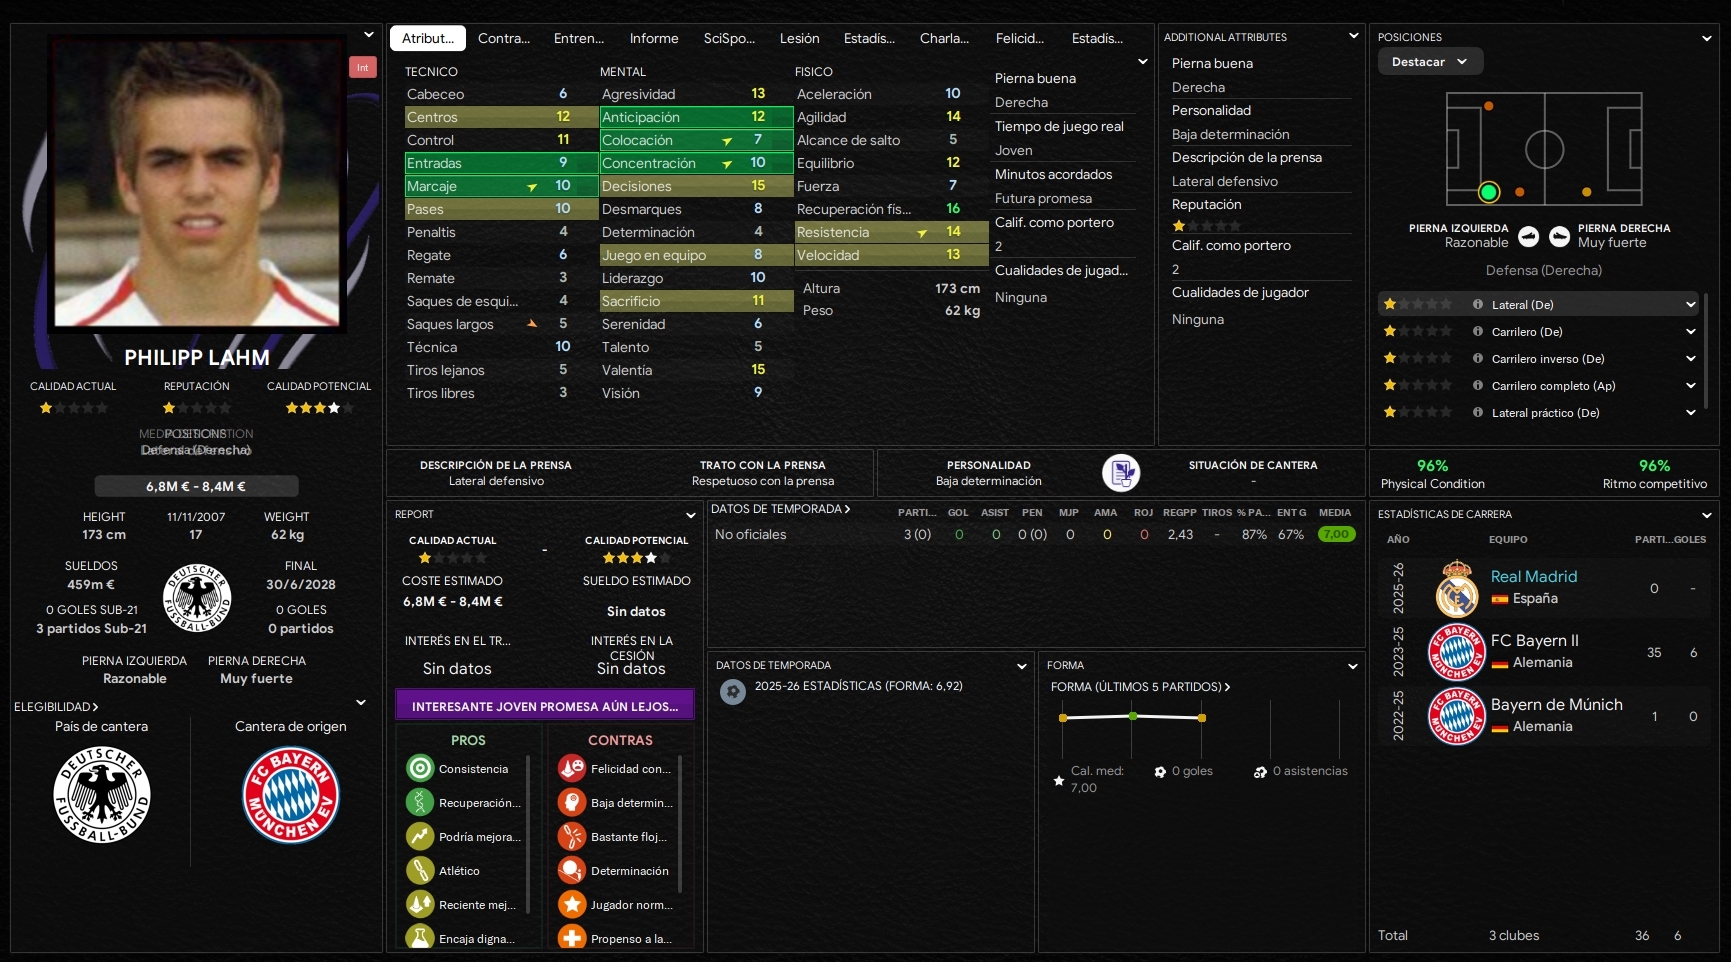
Task: Click the info icon next to Lateral (De)
Action: 1478,304
